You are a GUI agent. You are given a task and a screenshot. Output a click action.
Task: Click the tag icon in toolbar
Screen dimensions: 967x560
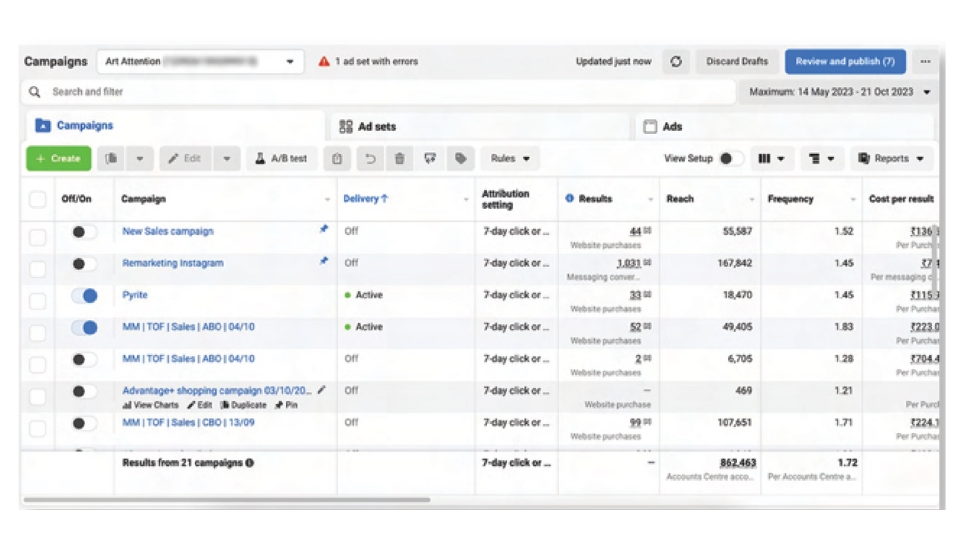460,159
